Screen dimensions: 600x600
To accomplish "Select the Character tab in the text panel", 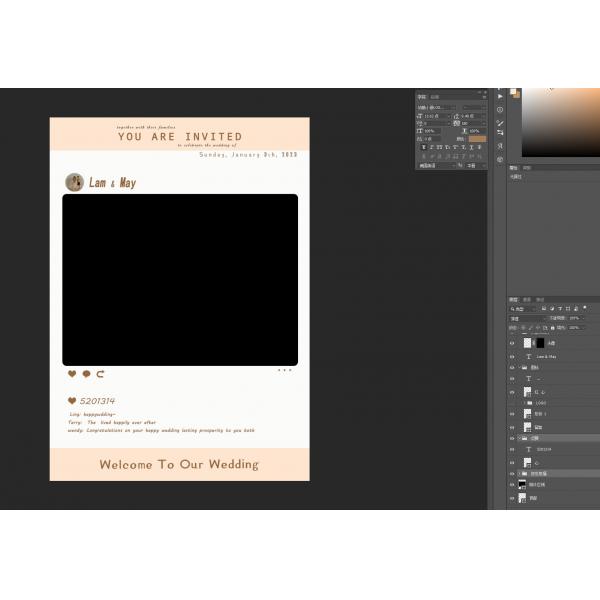I will point(421,97).
